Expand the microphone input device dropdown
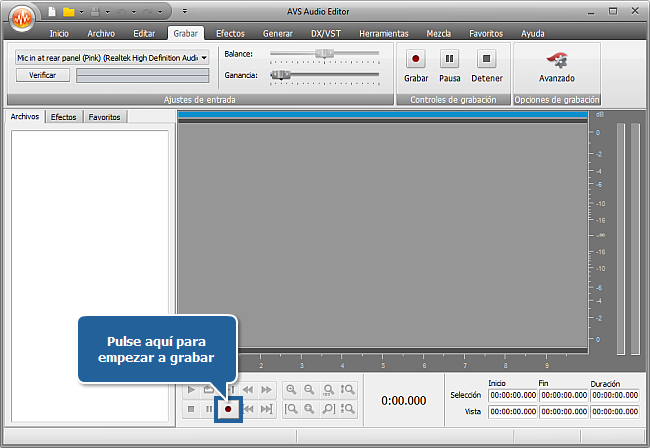The height and width of the screenshot is (448, 650). 204,58
